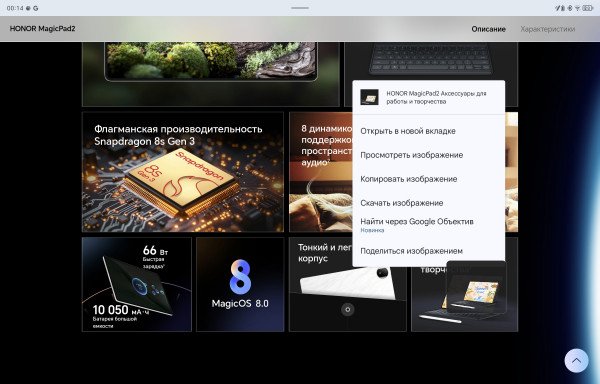Tap the circular play icon under thin body card
The width and height of the screenshot is (600, 384).
[347, 309]
